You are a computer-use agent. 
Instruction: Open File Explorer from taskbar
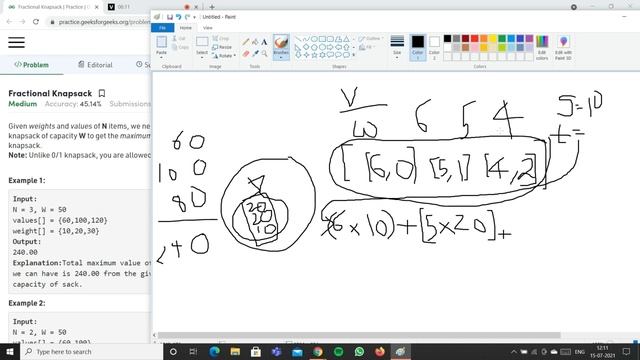pyautogui.click(x=235, y=351)
